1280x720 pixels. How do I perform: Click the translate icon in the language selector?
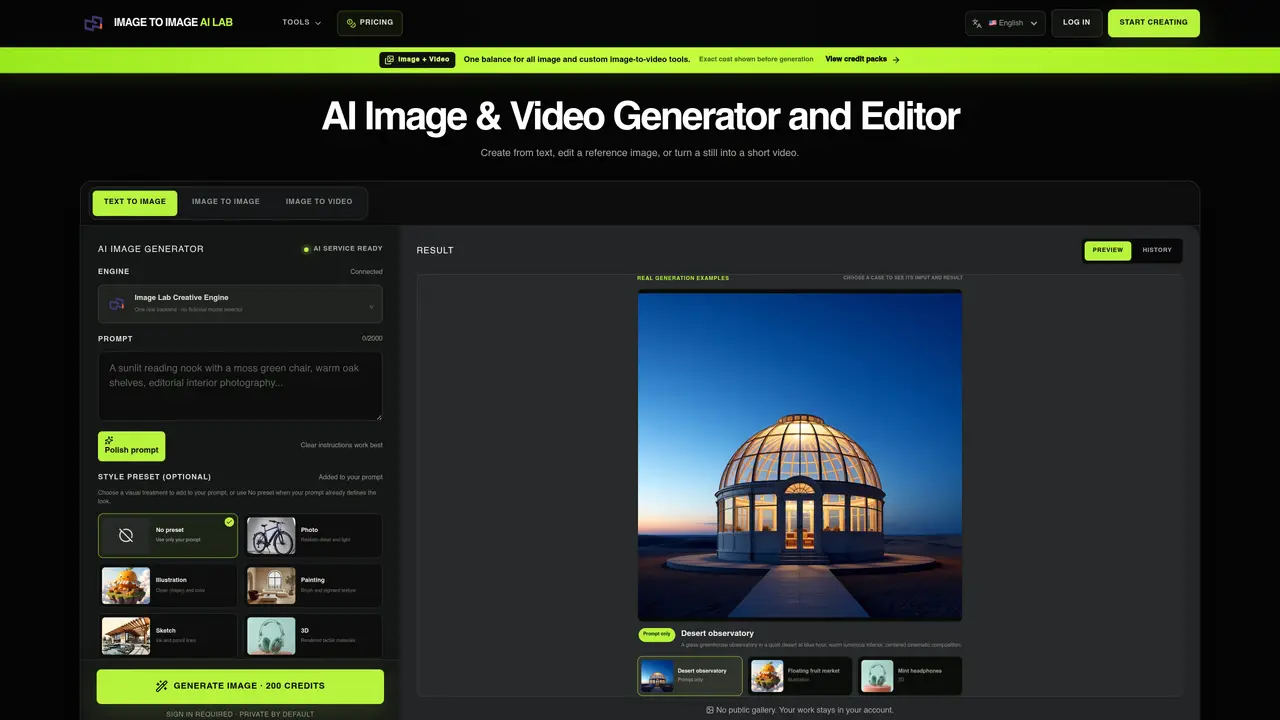977,23
